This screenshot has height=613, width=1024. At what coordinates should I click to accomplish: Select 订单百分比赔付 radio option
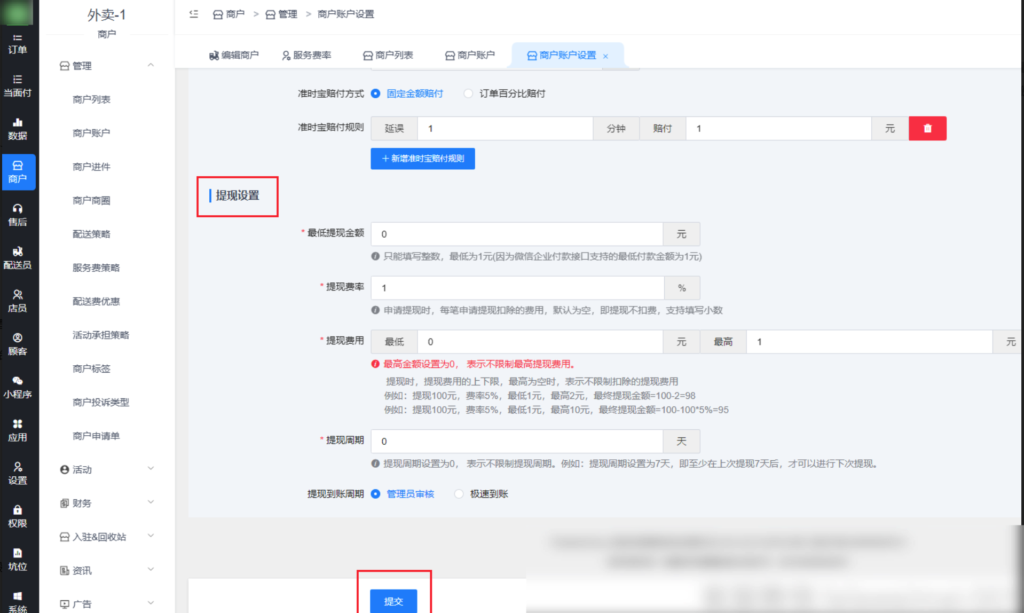click(x=469, y=93)
